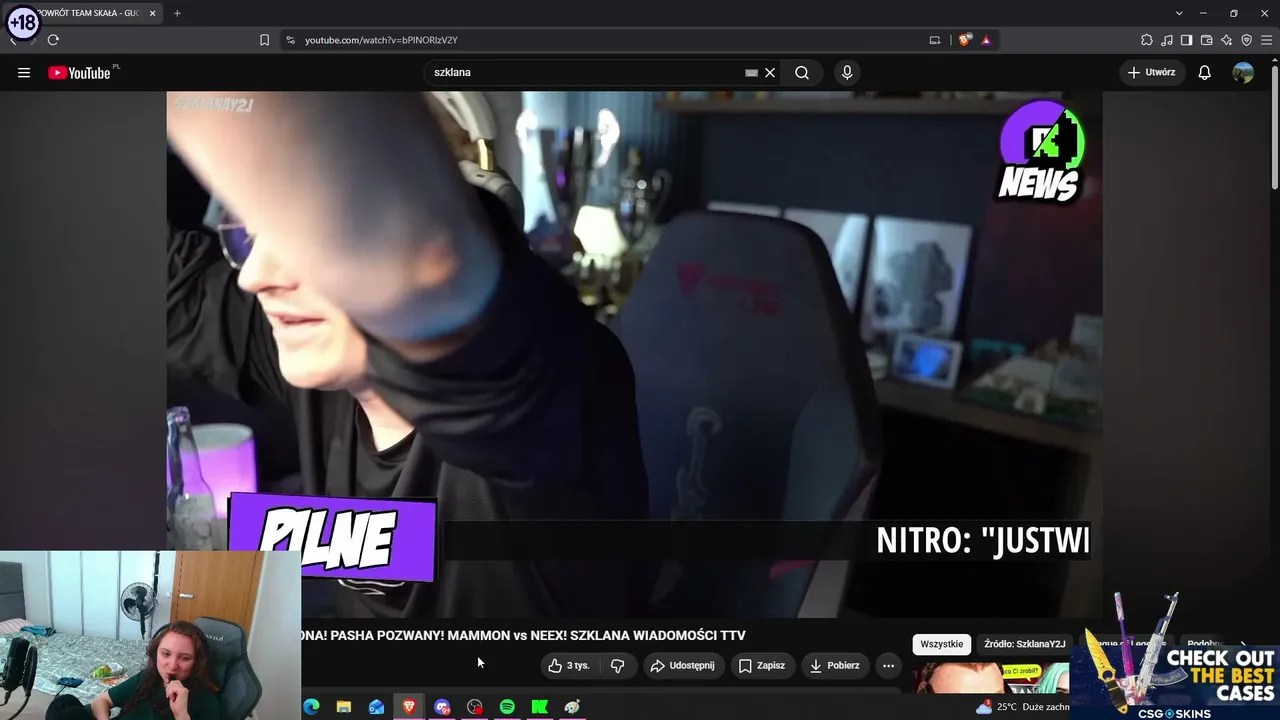1280x720 pixels.
Task: Switch to Brave in the taskbar
Action: (409, 707)
